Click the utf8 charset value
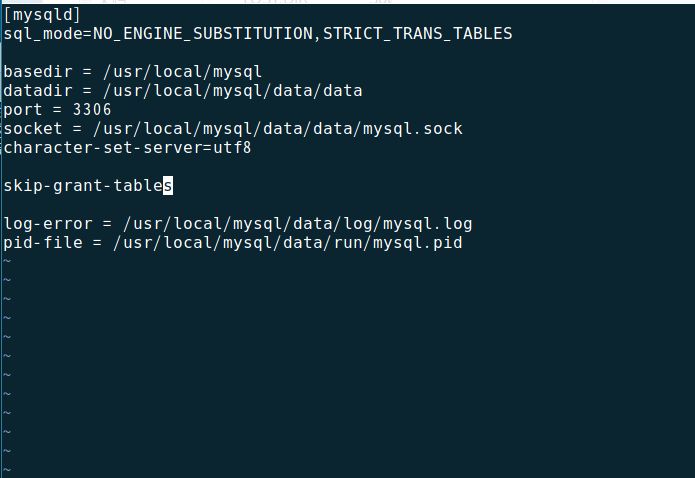 point(232,148)
